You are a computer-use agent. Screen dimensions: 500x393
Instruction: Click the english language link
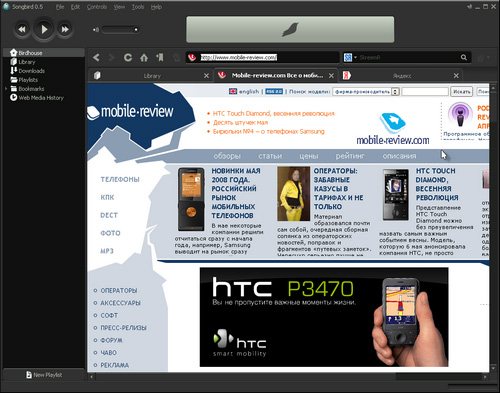[249, 91]
